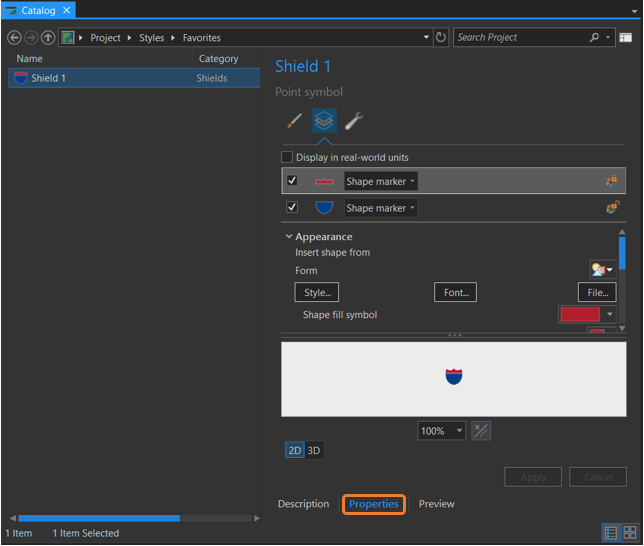The width and height of the screenshot is (644, 546).
Task: Open search options dropdown arrow
Action: pyautogui.click(x=608, y=37)
